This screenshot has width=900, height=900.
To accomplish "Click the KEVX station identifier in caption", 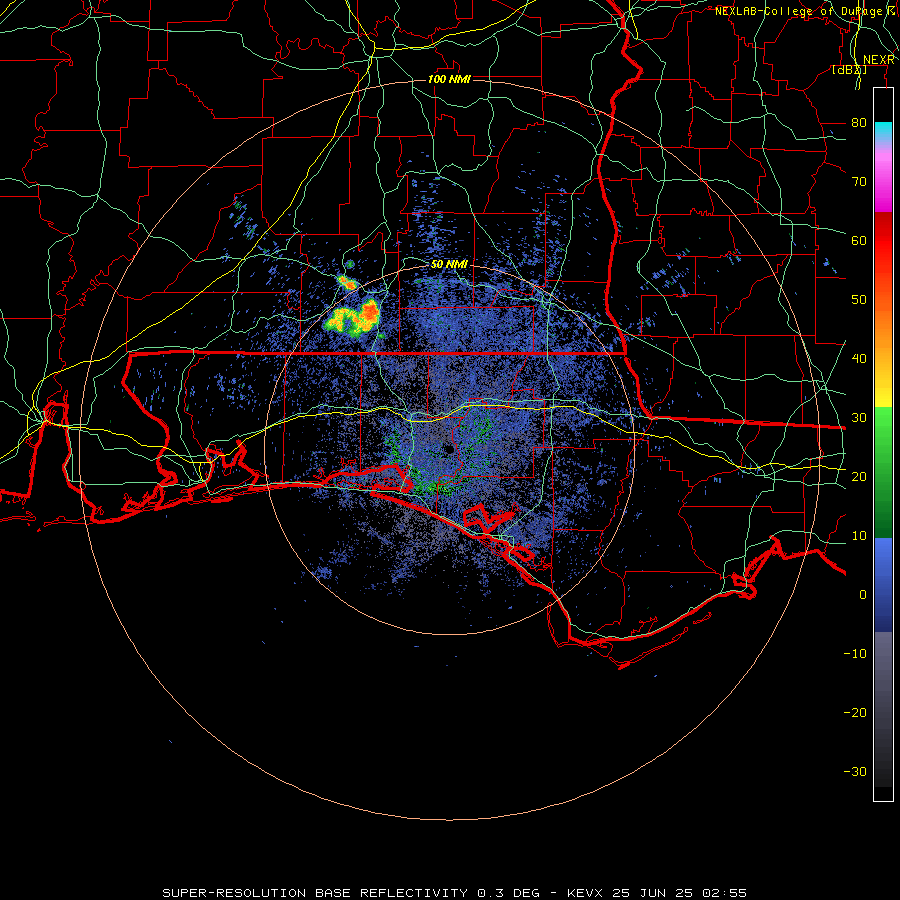I will [587, 893].
